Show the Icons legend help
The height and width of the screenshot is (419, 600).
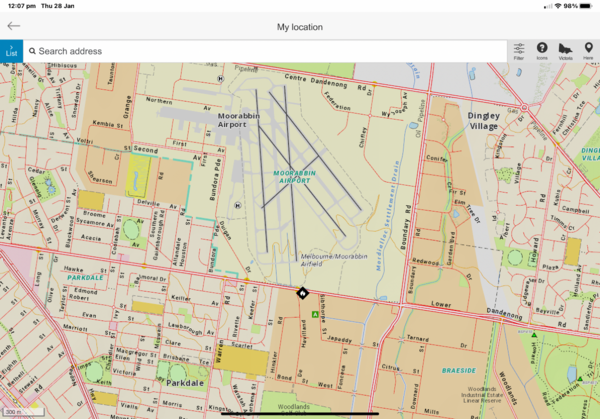coord(542,51)
